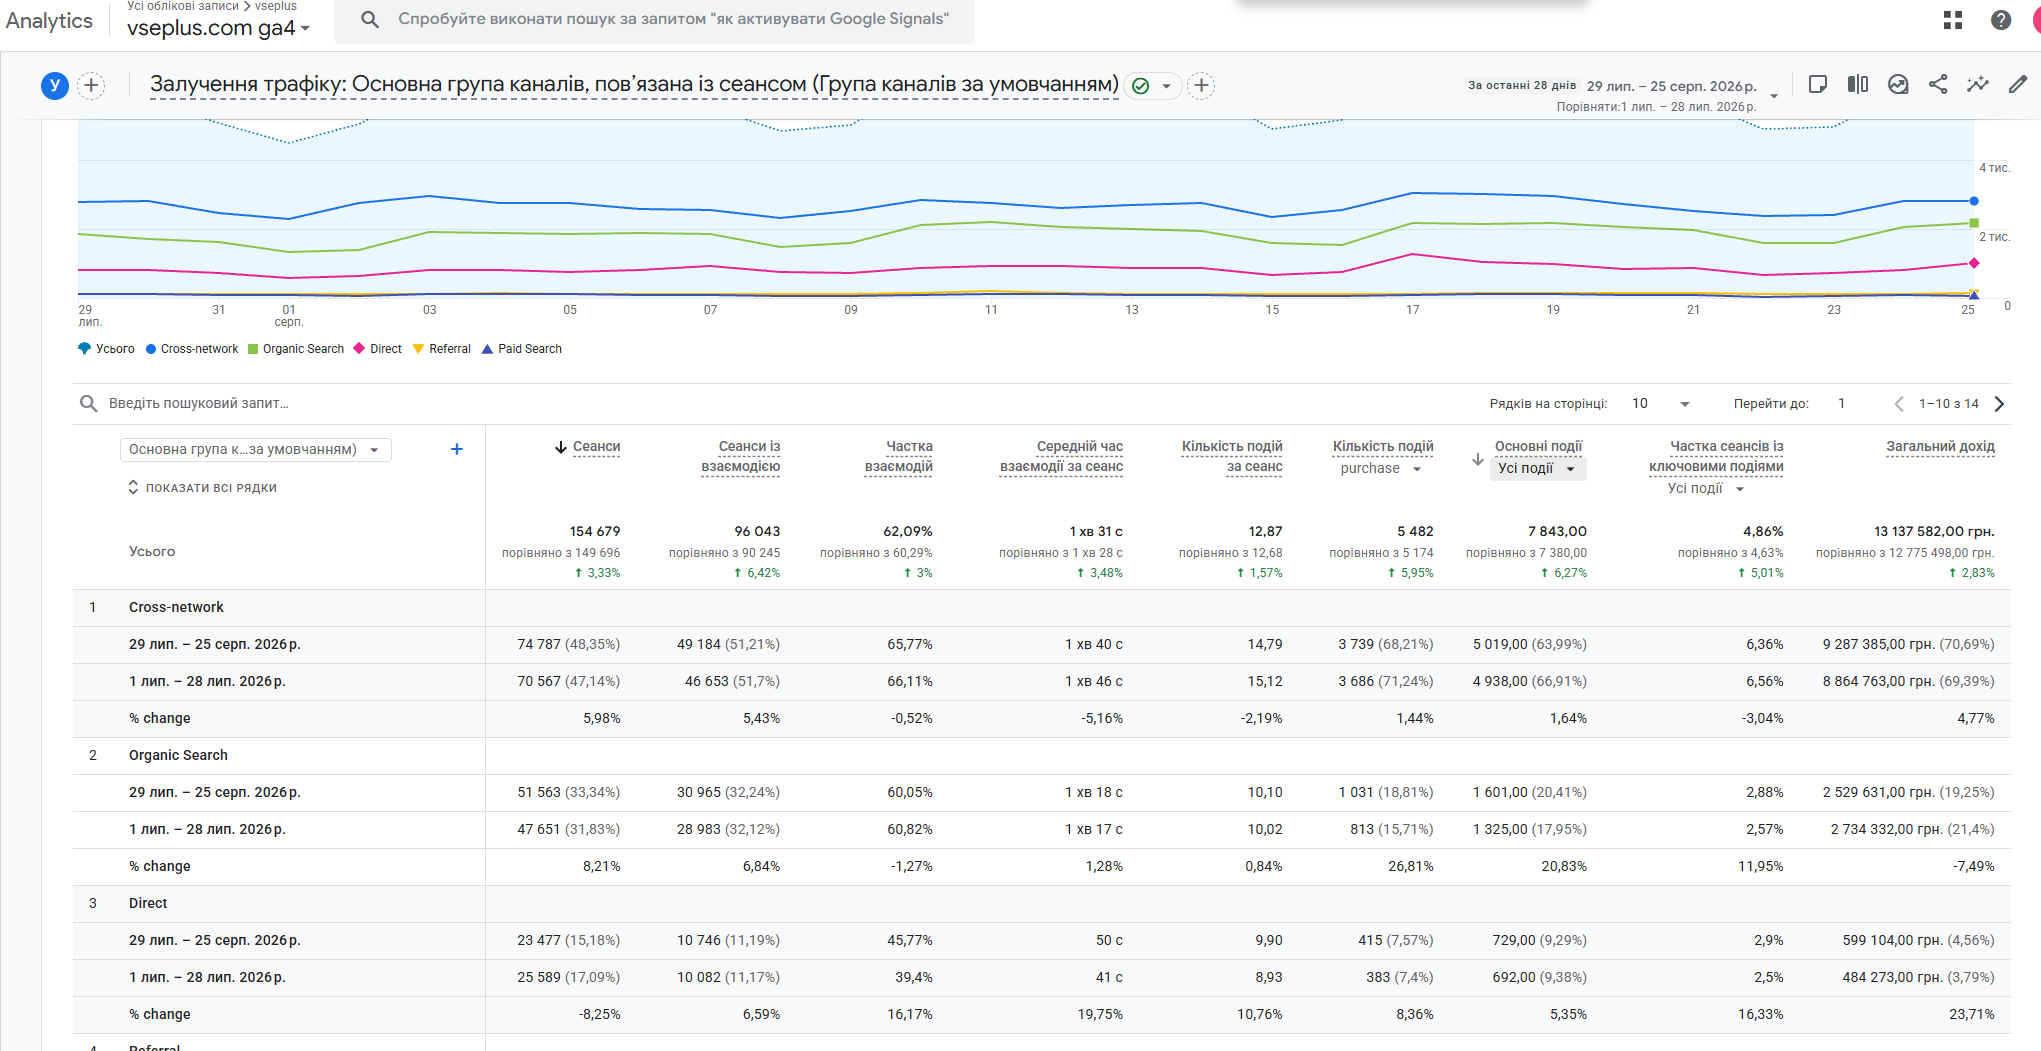Open the Insights sparkline icon

point(1978,85)
